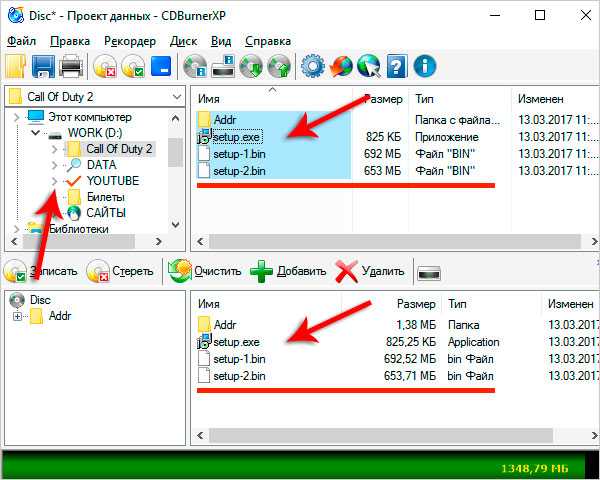Click the folder tree scroll down arrow

(176, 225)
